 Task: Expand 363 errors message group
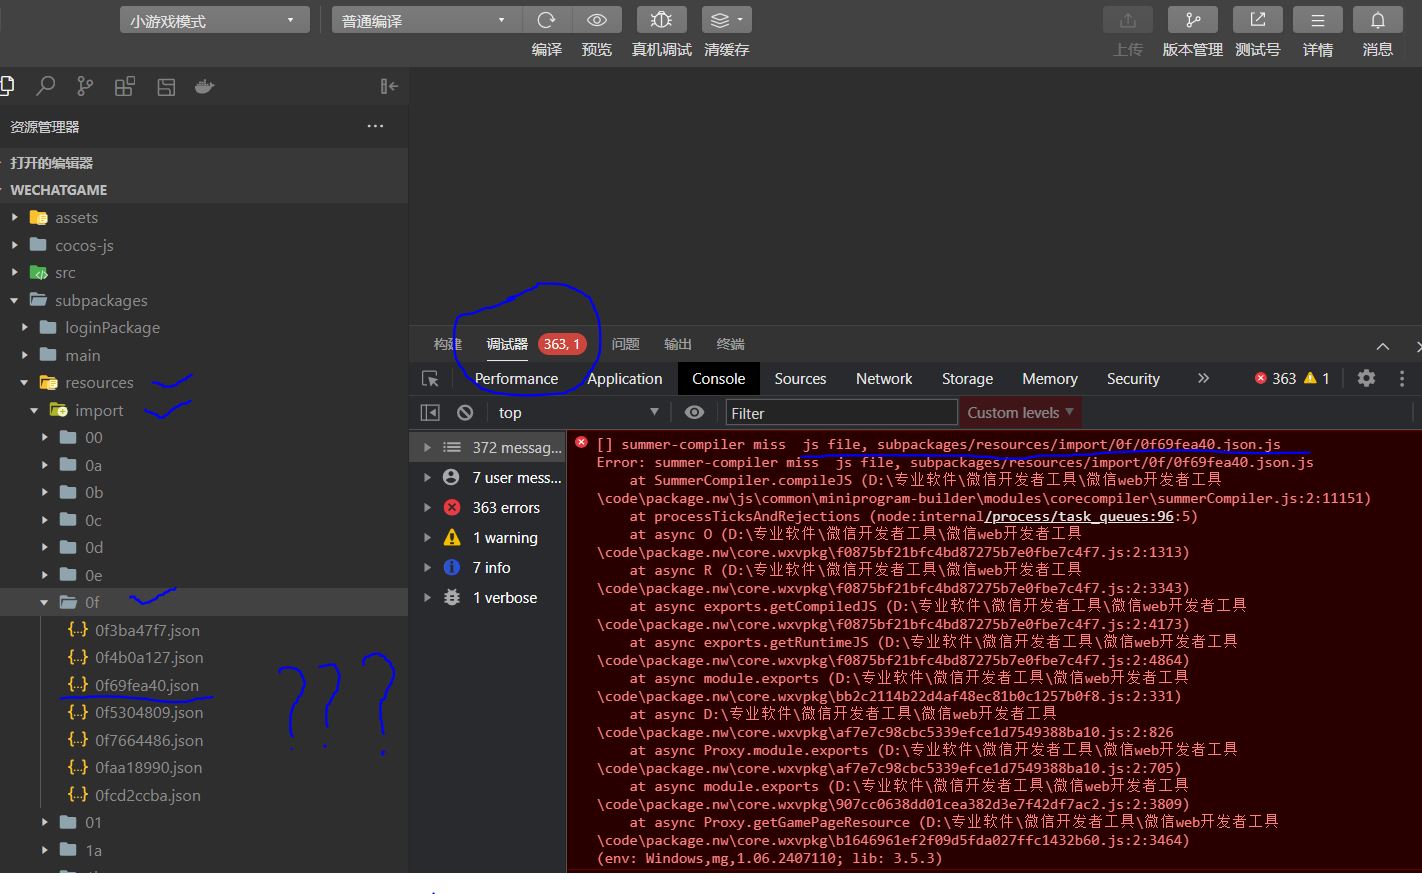[427, 508]
